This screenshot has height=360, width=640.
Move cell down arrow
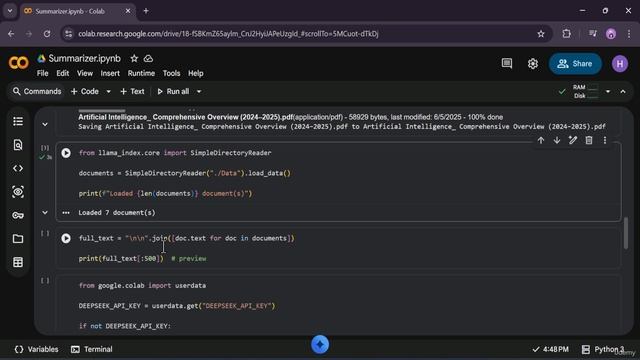pos(557,140)
